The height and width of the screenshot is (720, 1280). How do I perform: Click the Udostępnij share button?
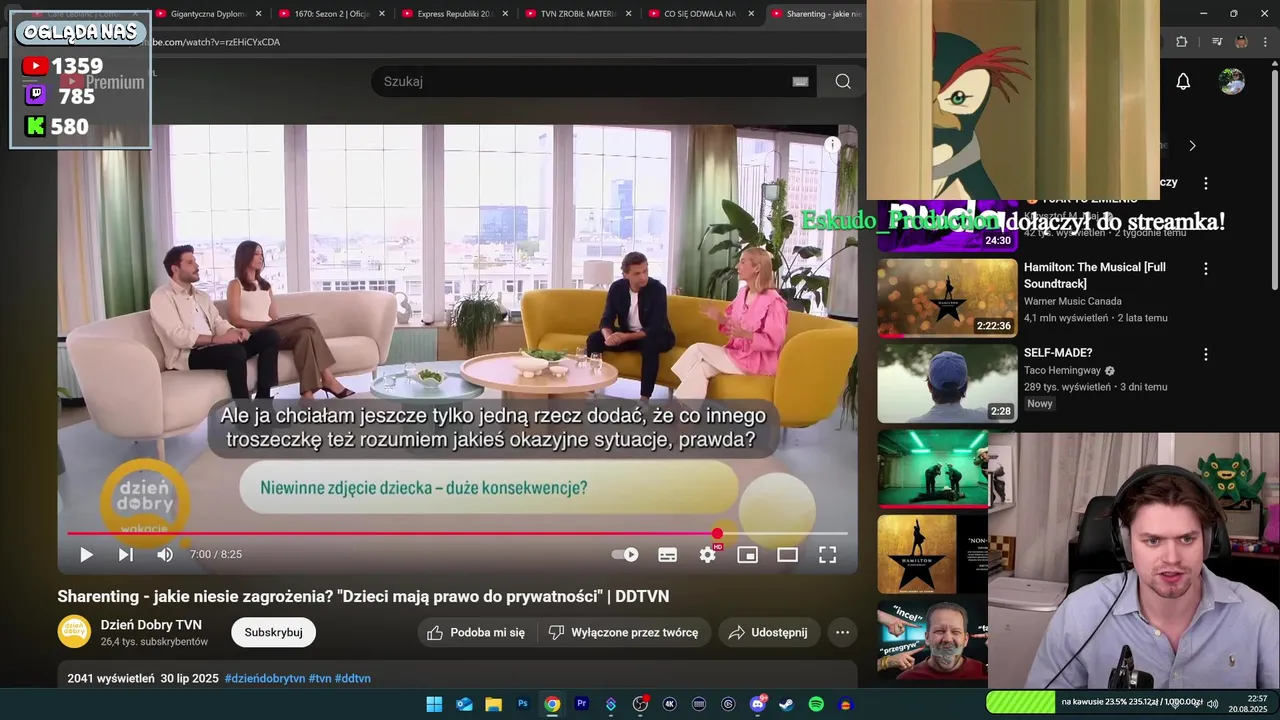coord(768,632)
